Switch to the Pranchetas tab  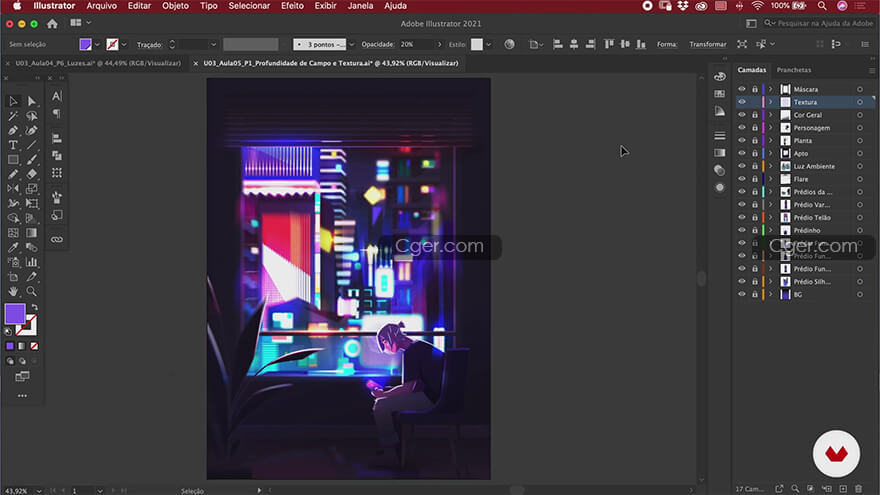(794, 70)
